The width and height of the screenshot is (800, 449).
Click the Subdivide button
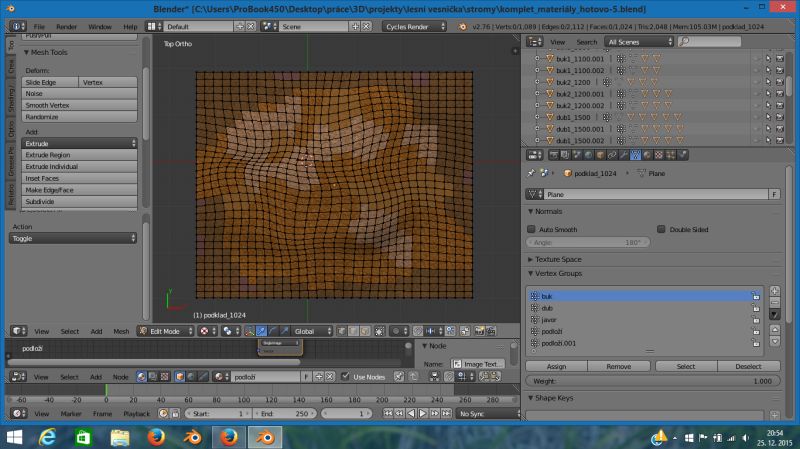point(80,202)
